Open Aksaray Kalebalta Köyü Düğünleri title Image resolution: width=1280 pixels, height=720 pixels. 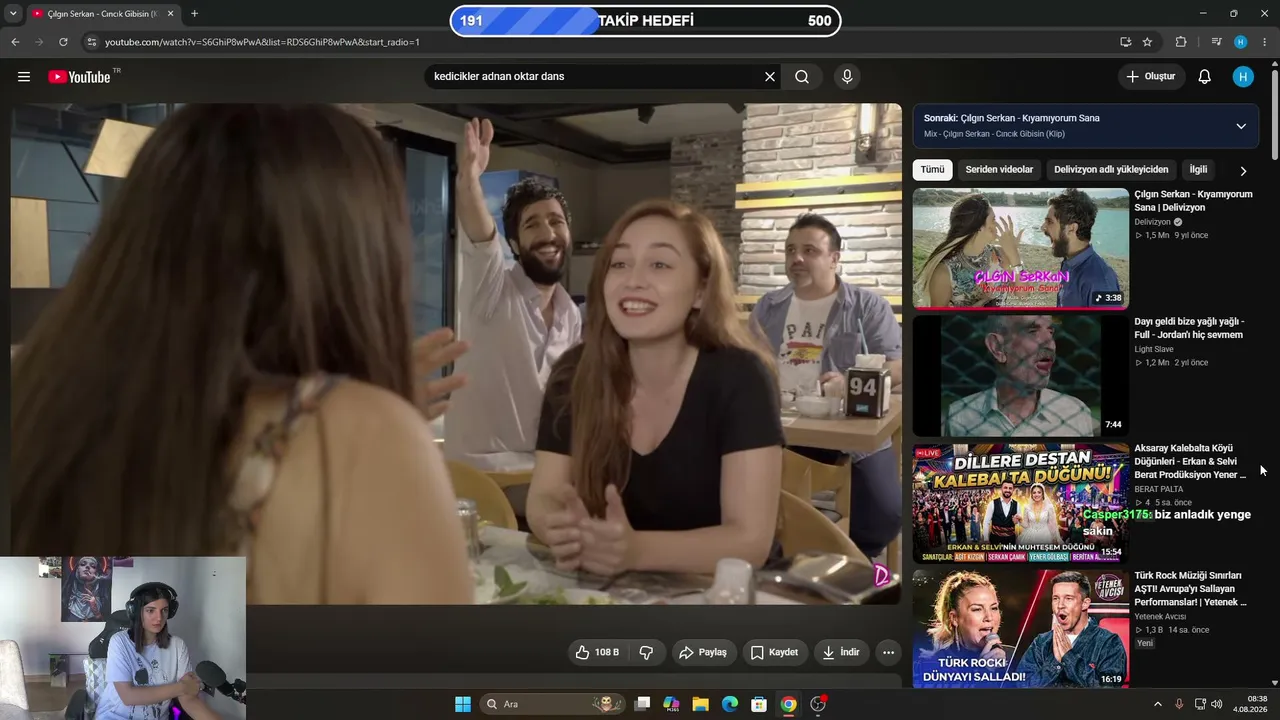click(1190, 461)
